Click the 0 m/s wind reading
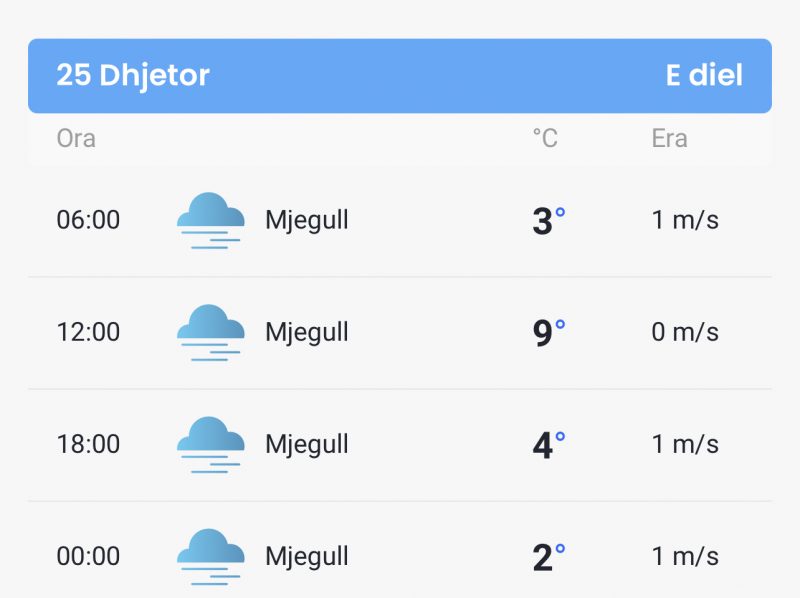This screenshot has width=800, height=598. click(685, 332)
